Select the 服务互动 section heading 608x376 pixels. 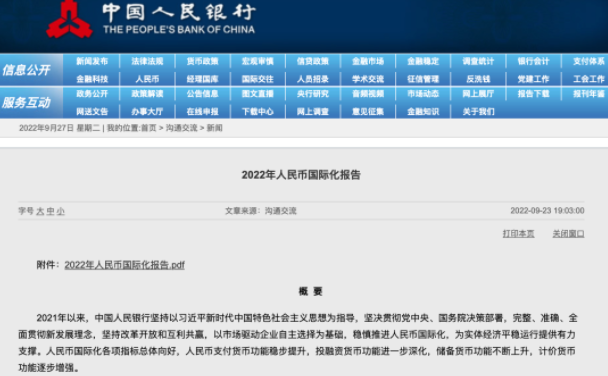click(26, 103)
